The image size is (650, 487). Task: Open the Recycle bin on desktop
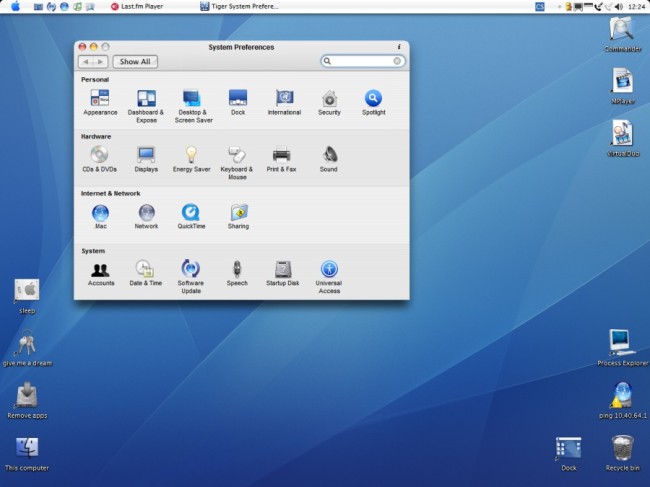point(623,452)
